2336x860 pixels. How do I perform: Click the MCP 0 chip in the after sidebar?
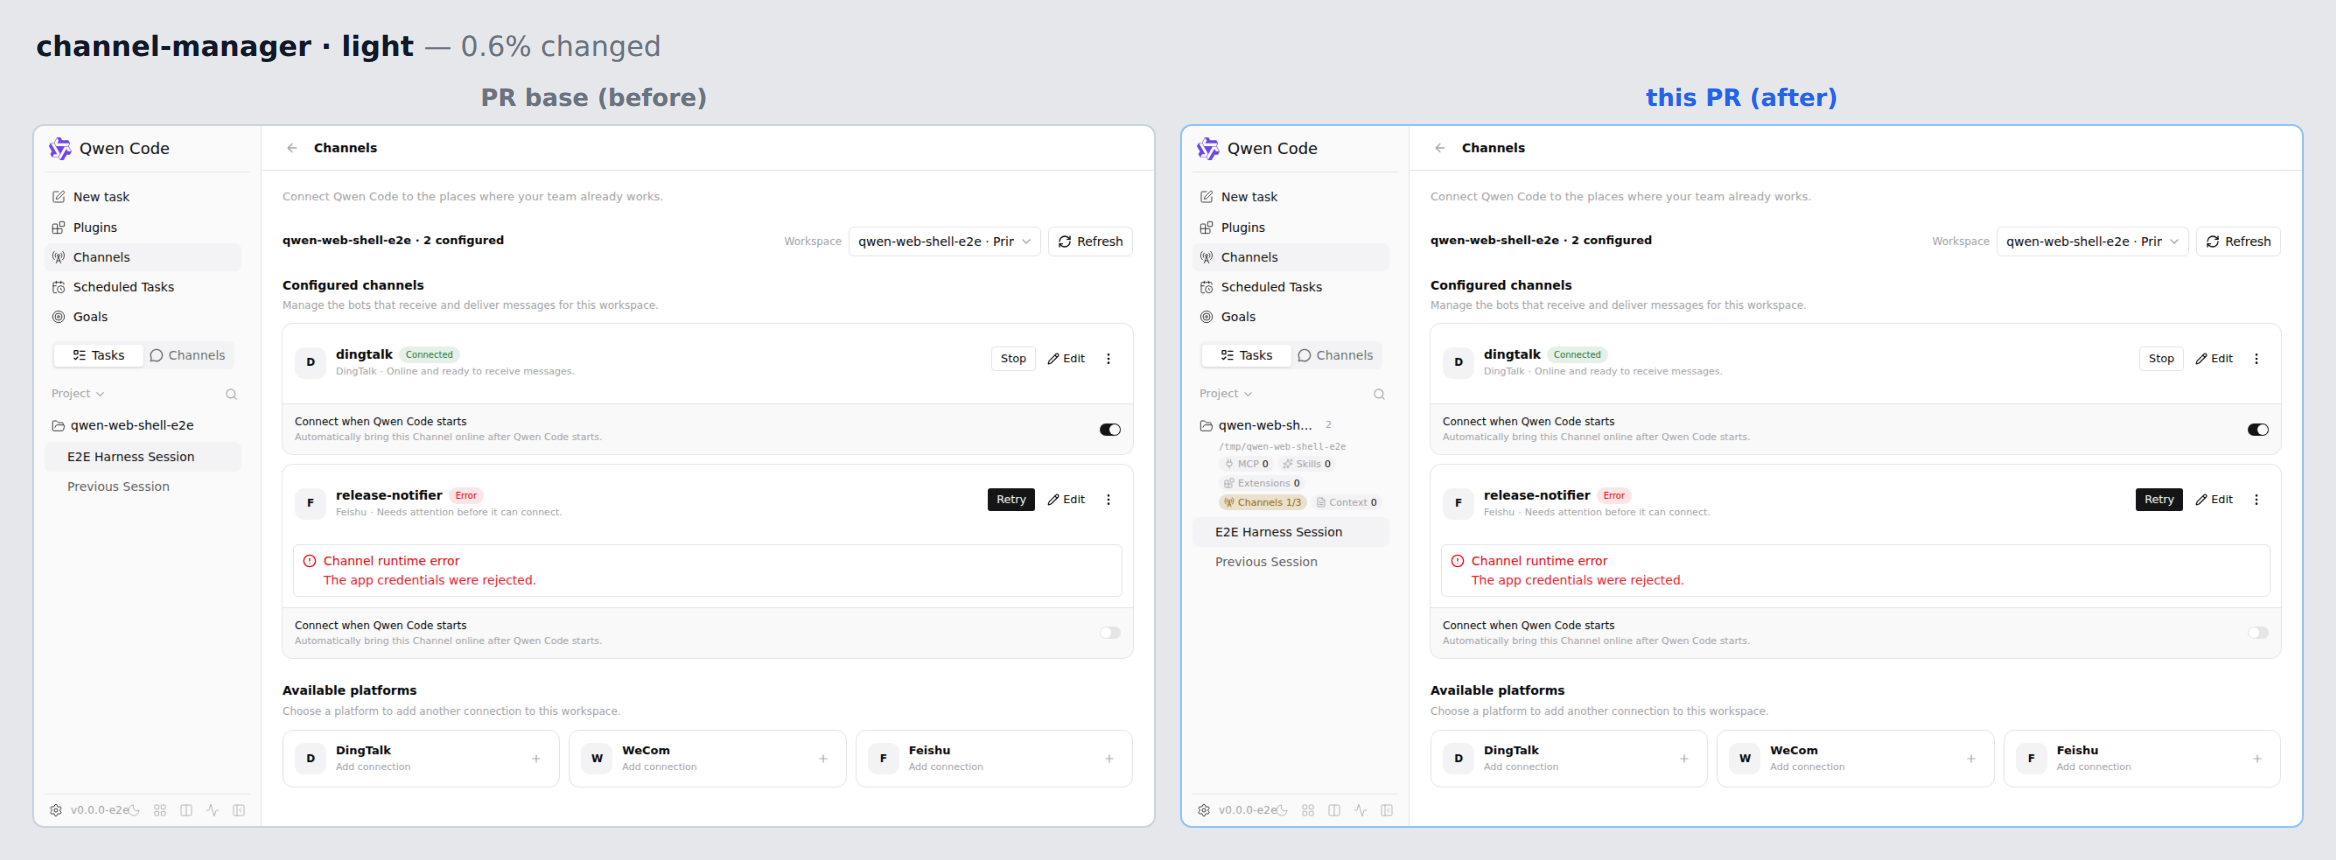coord(1246,464)
